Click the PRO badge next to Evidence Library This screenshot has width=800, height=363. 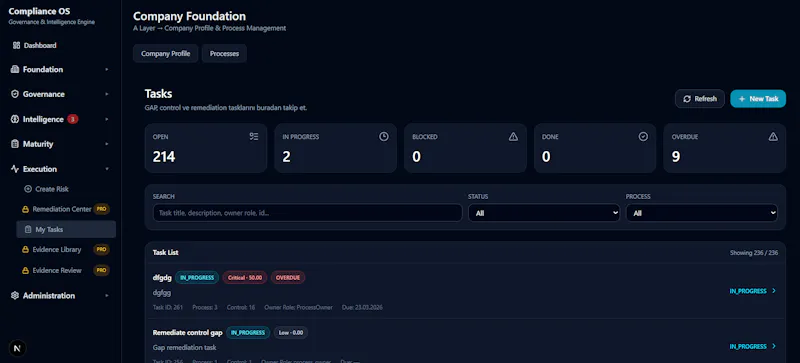pos(102,250)
